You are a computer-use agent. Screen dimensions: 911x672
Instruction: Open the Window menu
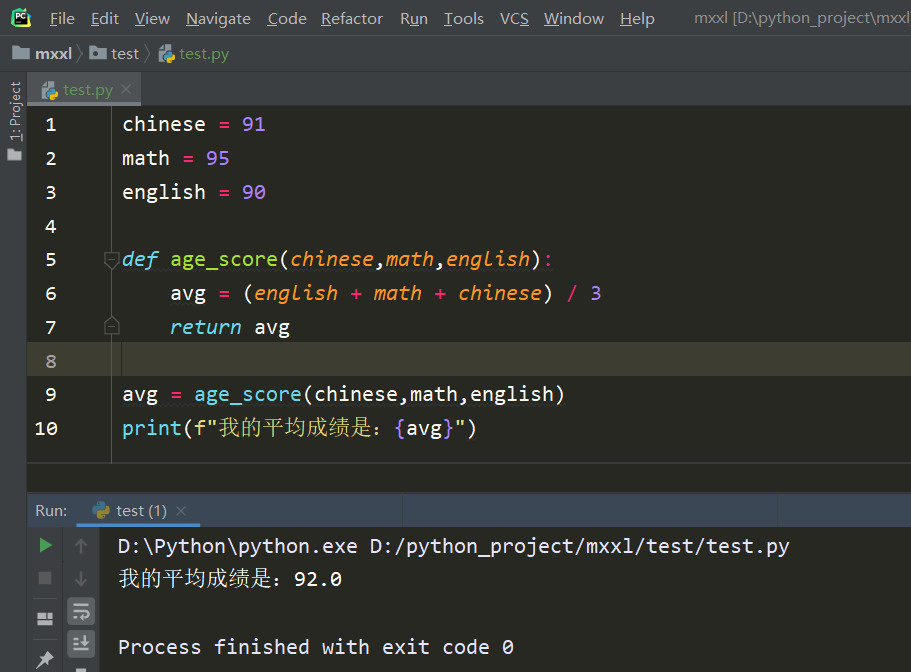574,19
